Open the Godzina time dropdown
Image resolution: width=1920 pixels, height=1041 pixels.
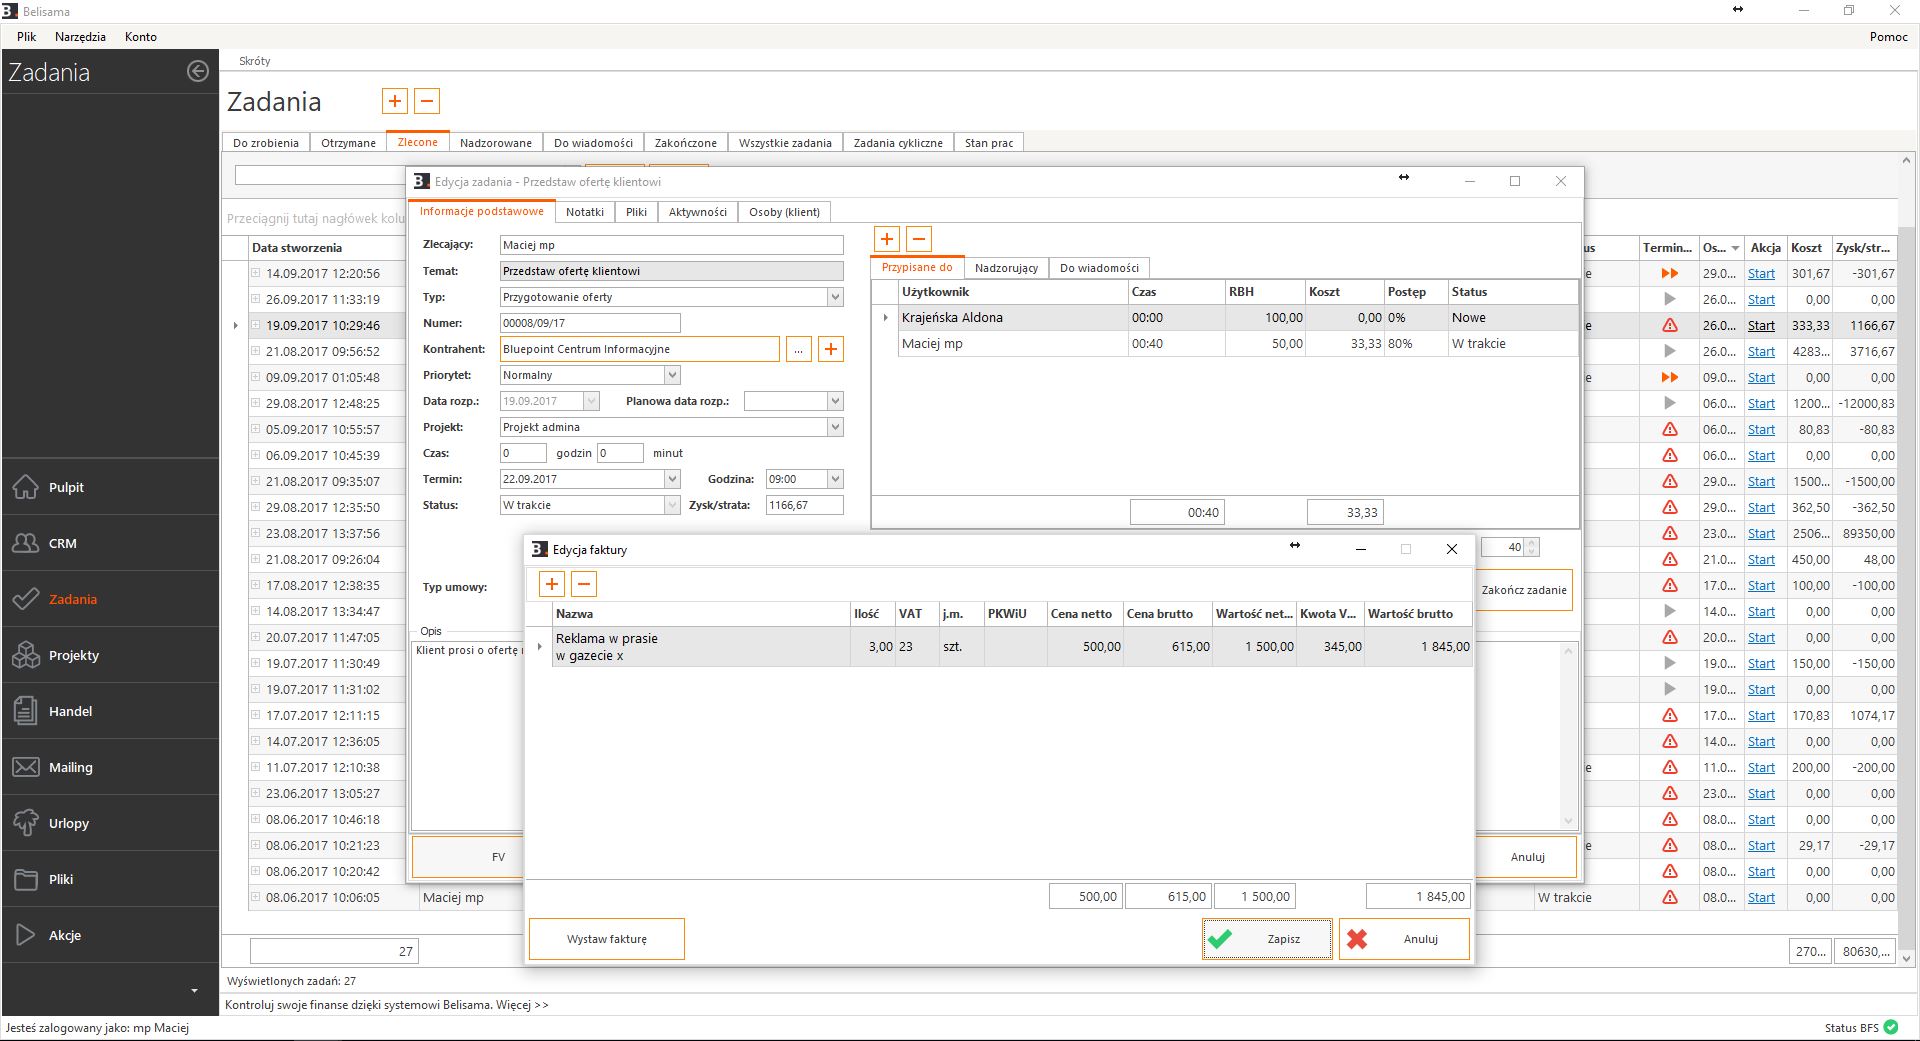835,479
